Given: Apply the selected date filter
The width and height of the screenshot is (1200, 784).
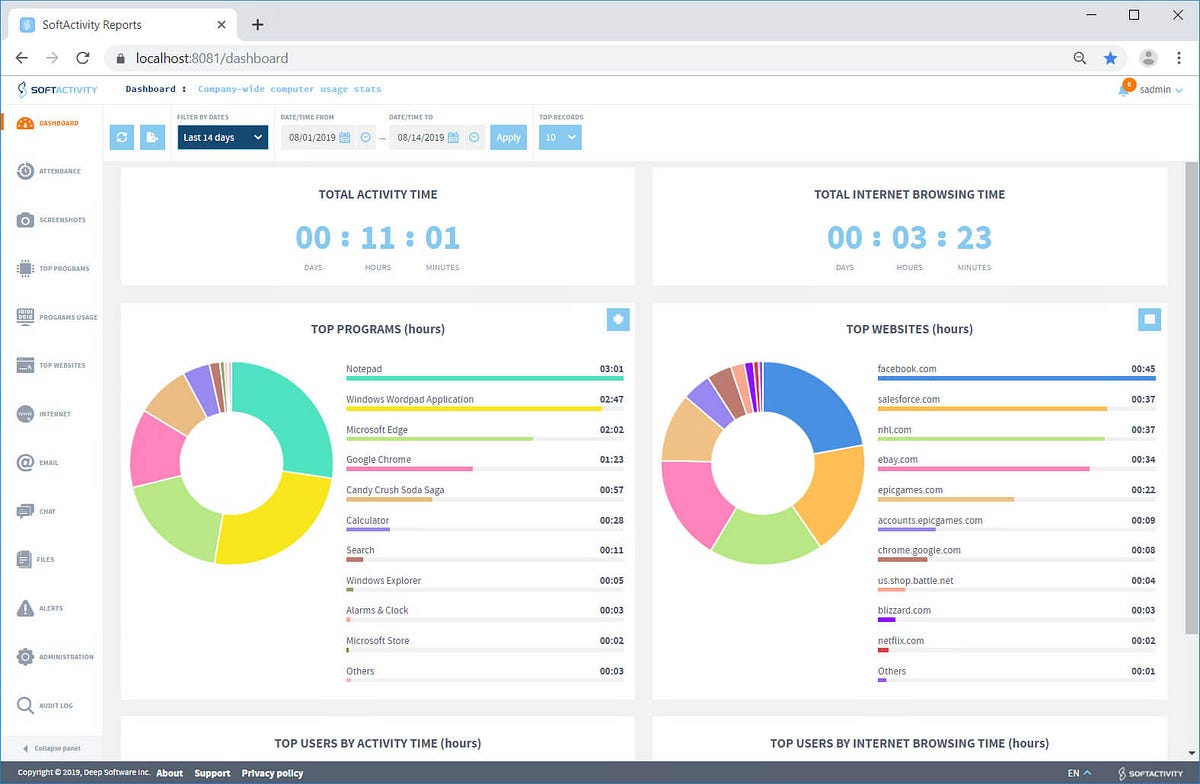Looking at the screenshot, I should point(508,137).
